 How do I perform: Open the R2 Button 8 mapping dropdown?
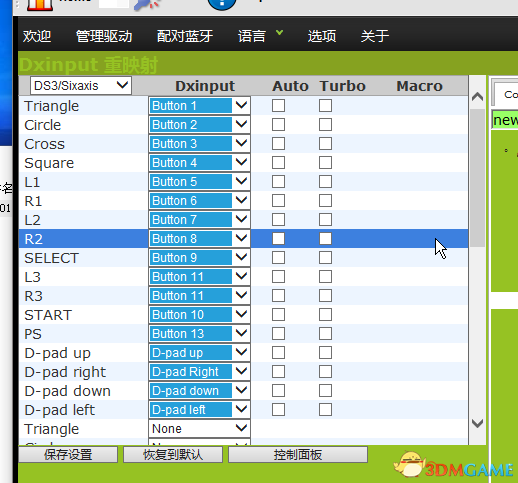tap(199, 239)
